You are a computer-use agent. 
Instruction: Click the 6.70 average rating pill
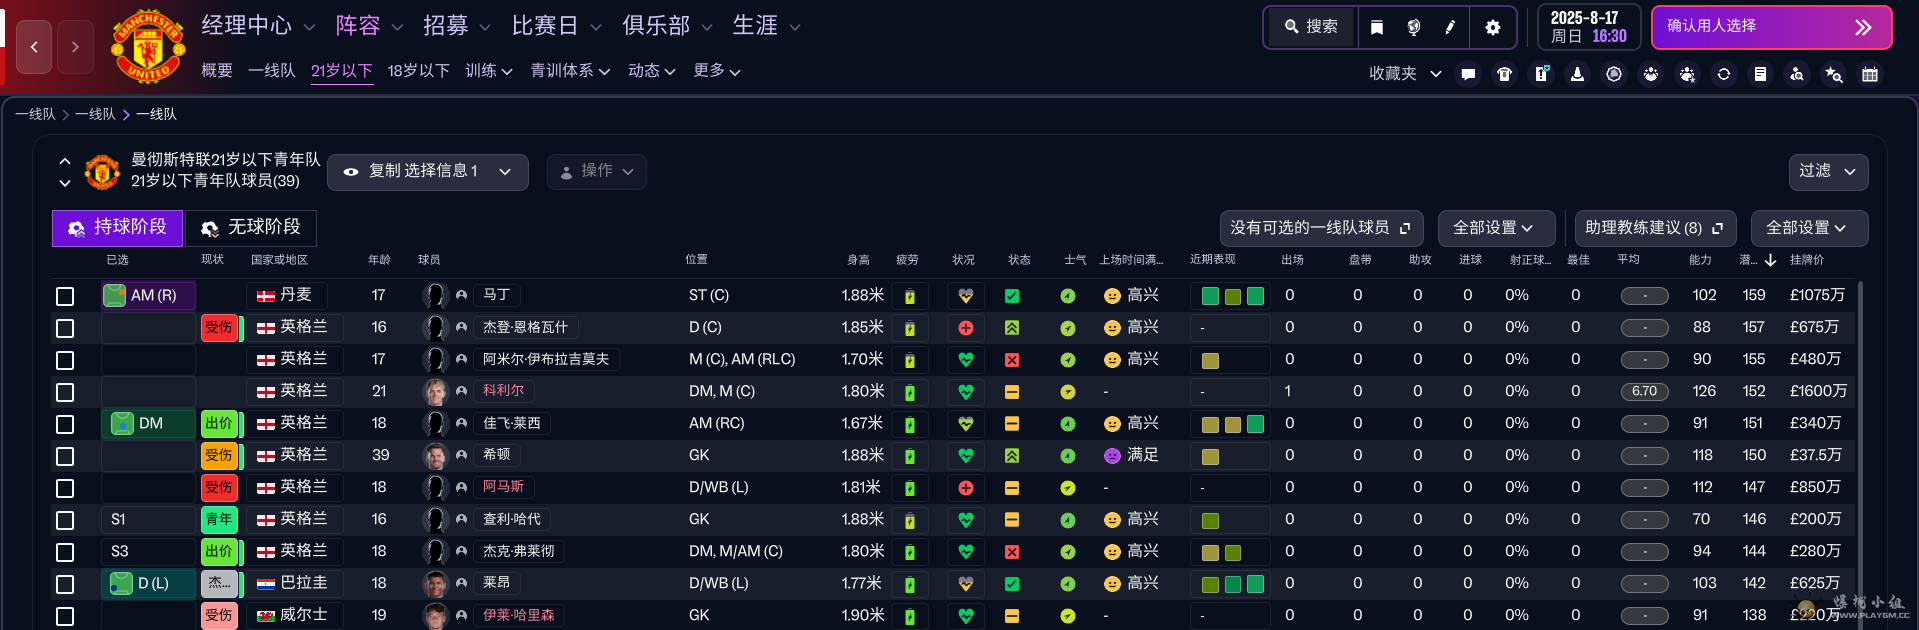coord(1645,392)
